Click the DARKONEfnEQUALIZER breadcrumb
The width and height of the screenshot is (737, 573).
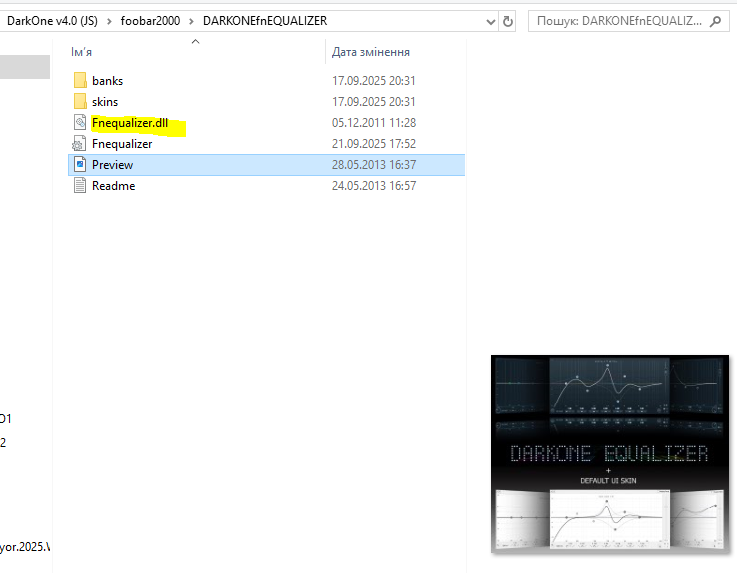[265, 21]
